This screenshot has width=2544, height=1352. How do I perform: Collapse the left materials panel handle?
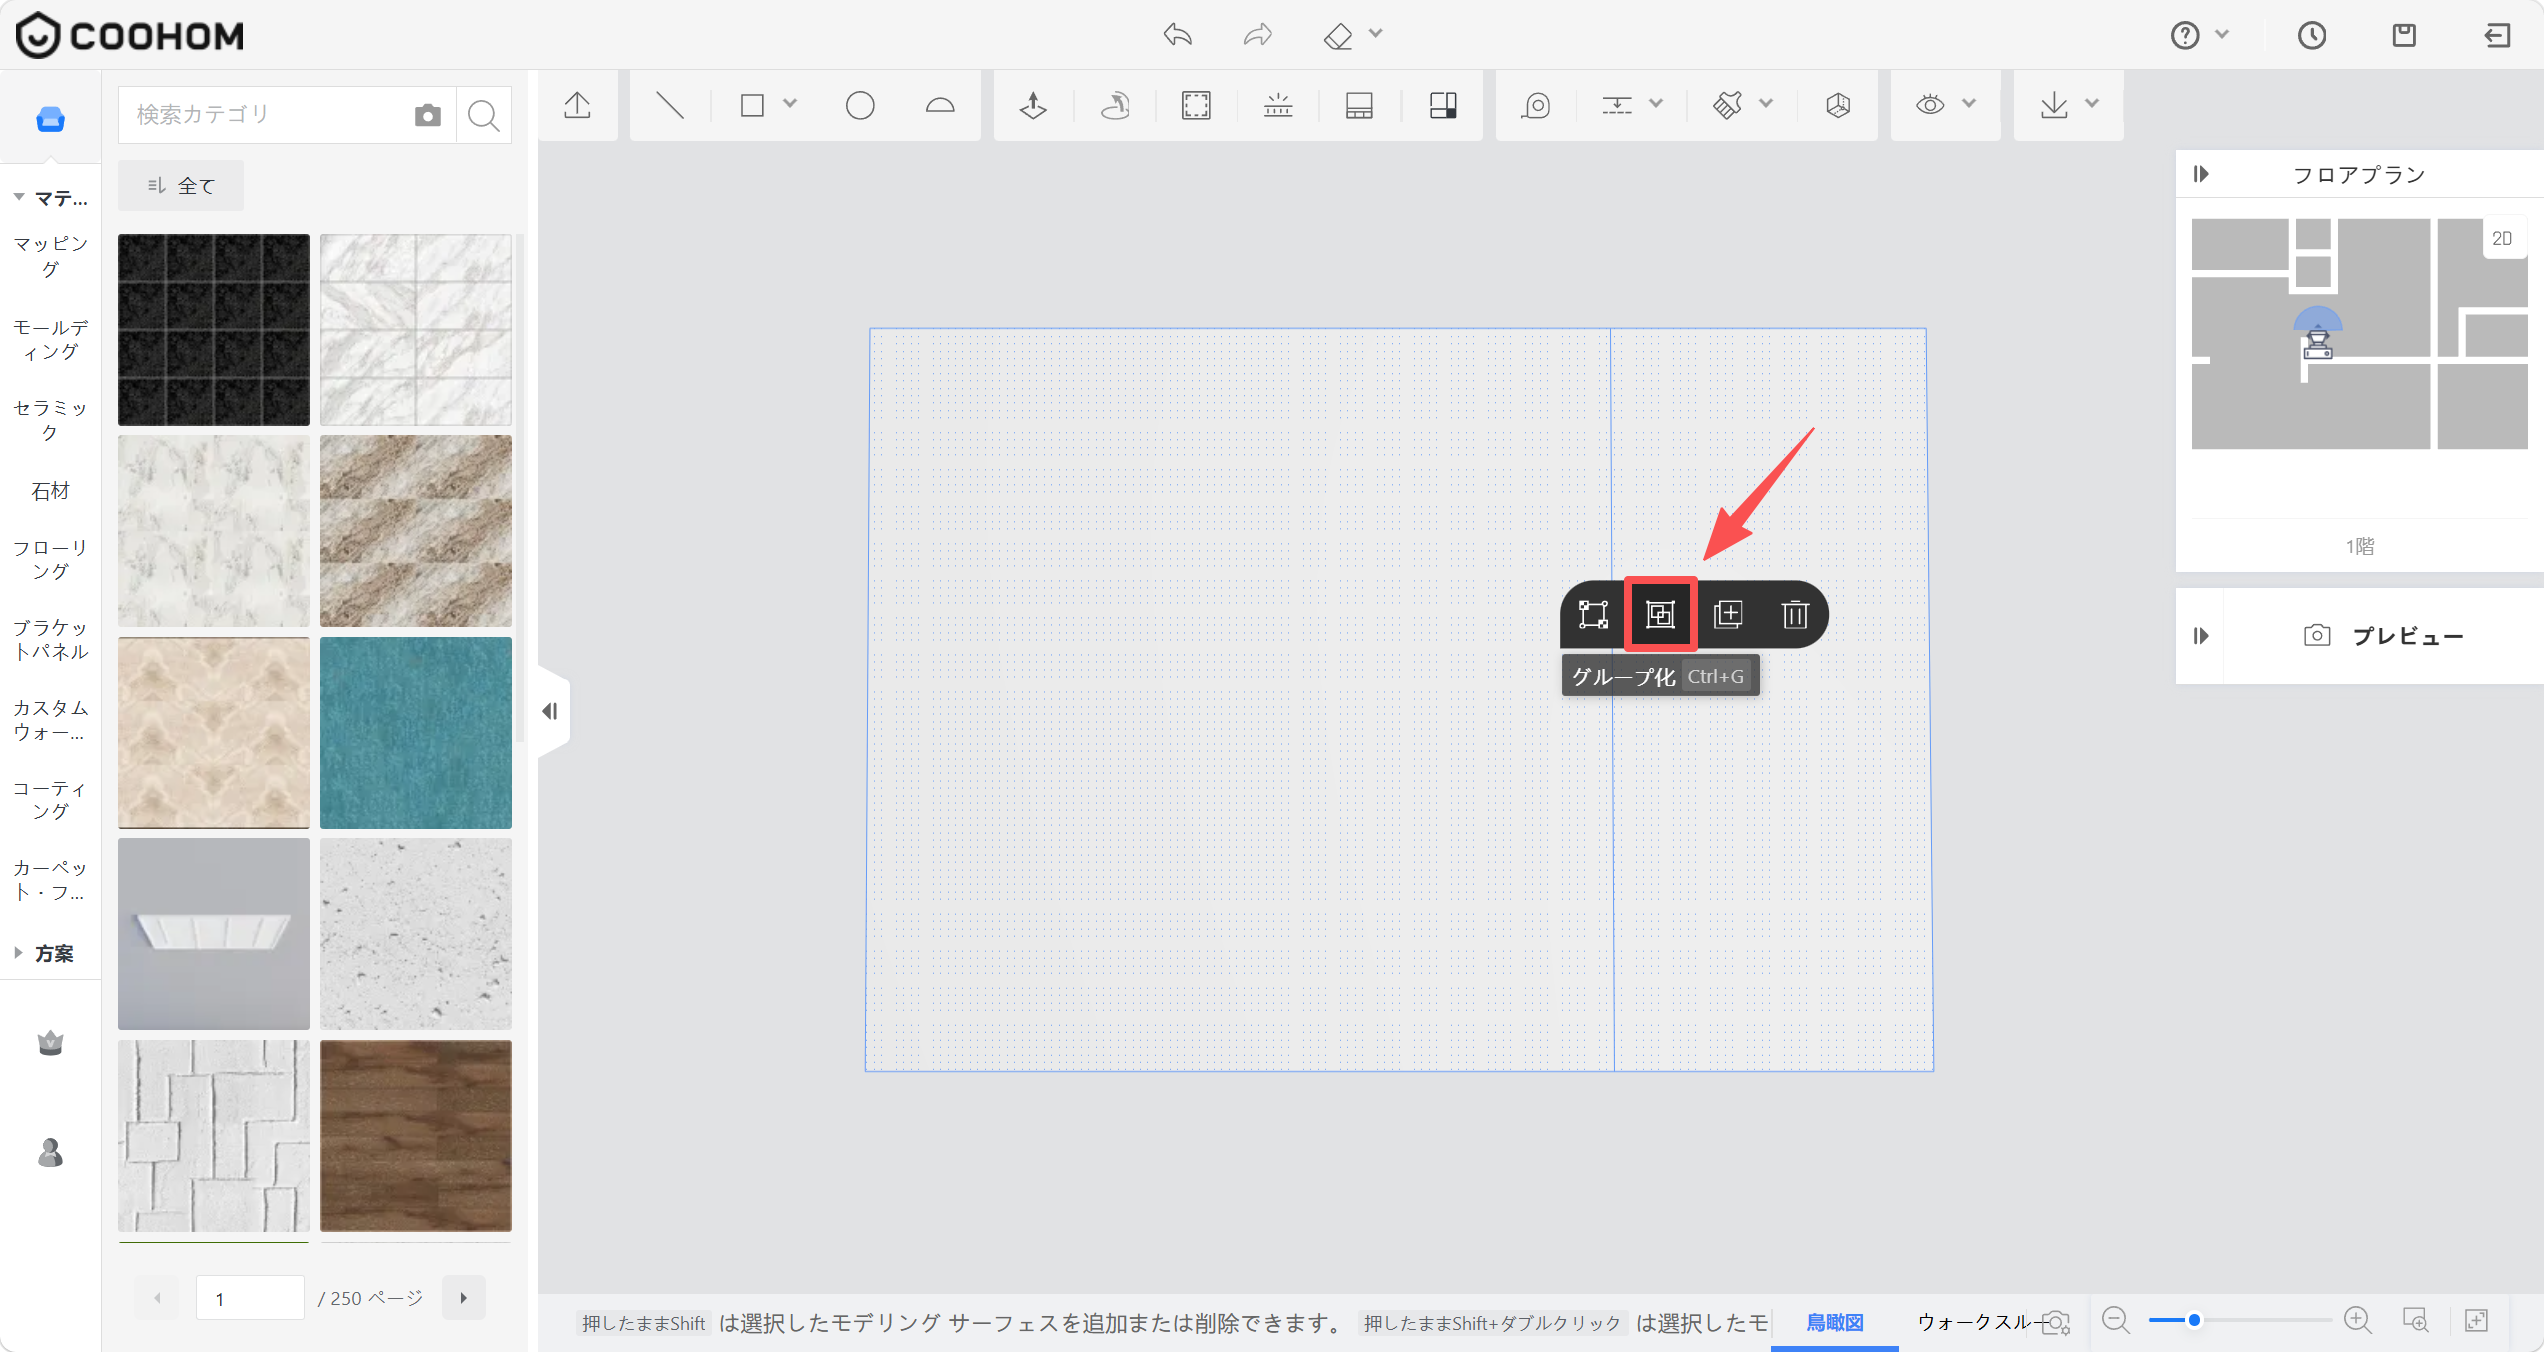(551, 711)
